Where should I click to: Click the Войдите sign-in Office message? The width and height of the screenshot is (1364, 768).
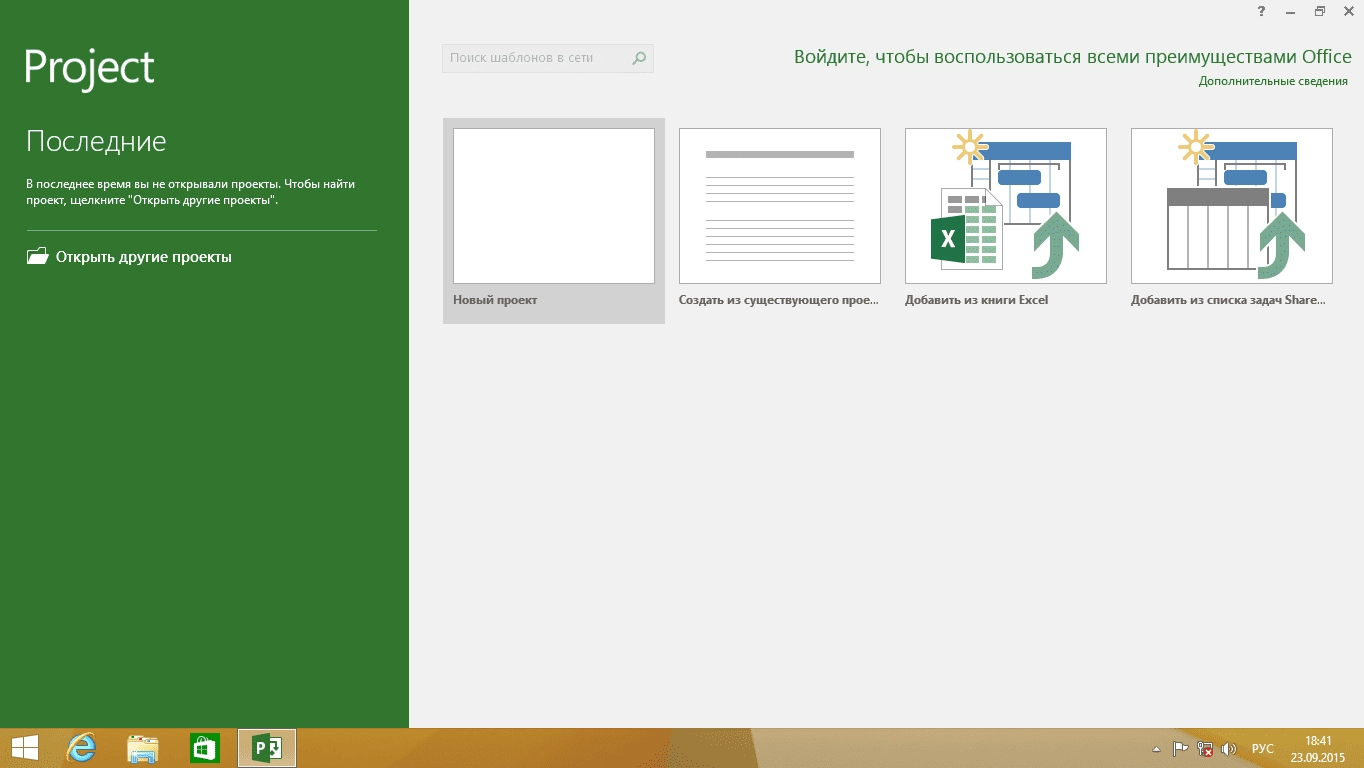(1073, 57)
